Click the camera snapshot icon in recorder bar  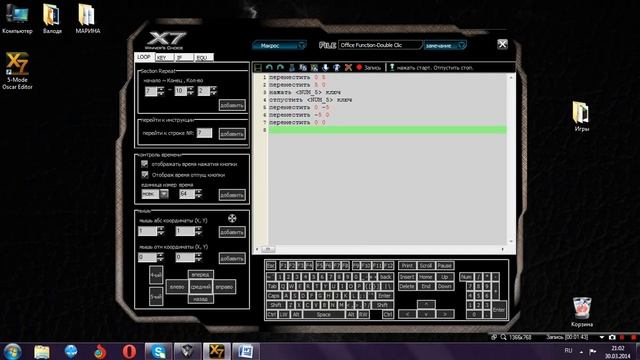pyautogui.click(x=612, y=337)
